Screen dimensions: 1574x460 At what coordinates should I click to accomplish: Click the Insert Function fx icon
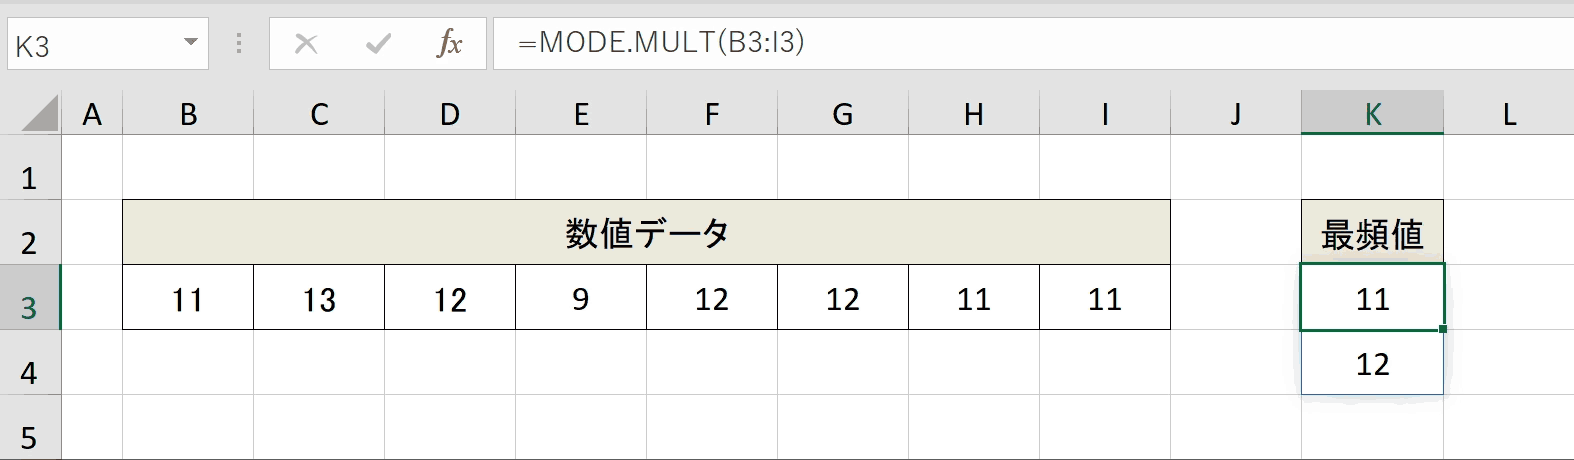pyautogui.click(x=450, y=43)
